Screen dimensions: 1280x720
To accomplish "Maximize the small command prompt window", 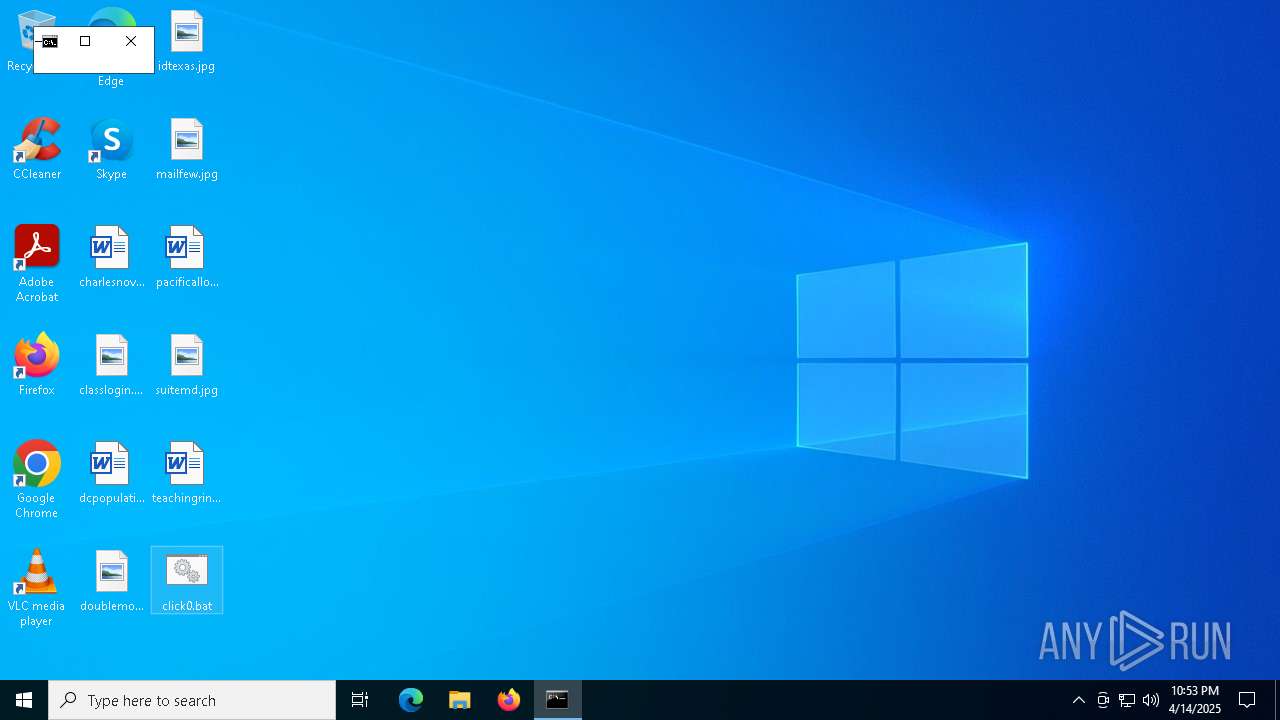I will click(85, 41).
